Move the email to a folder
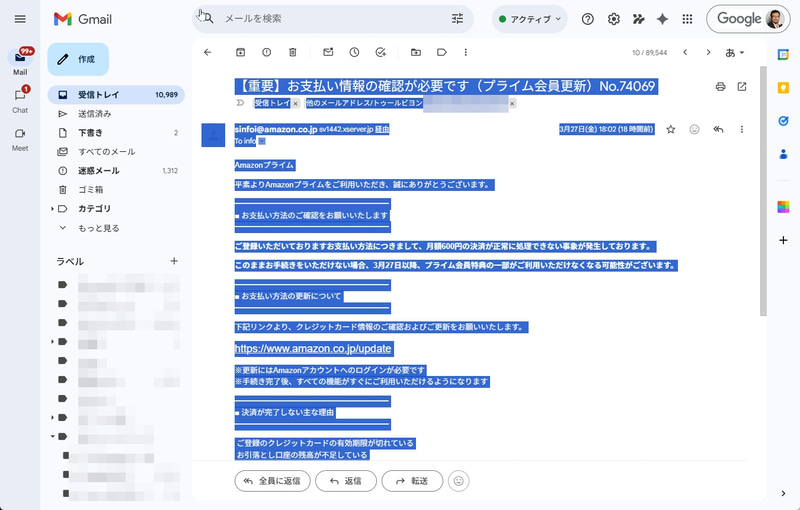The width and height of the screenshot is (800, 510). (416, 52)
